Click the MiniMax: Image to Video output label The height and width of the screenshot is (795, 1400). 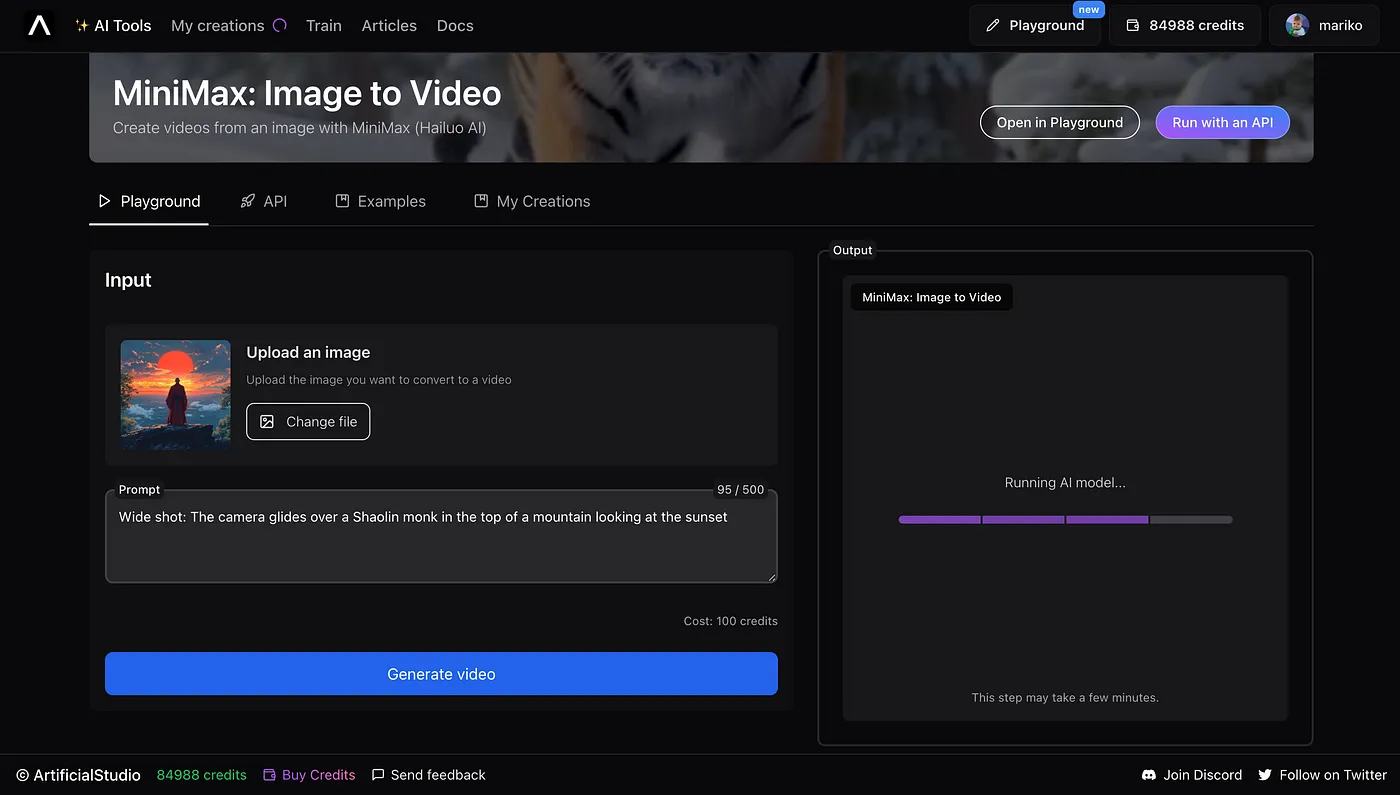tap(931, 297)
